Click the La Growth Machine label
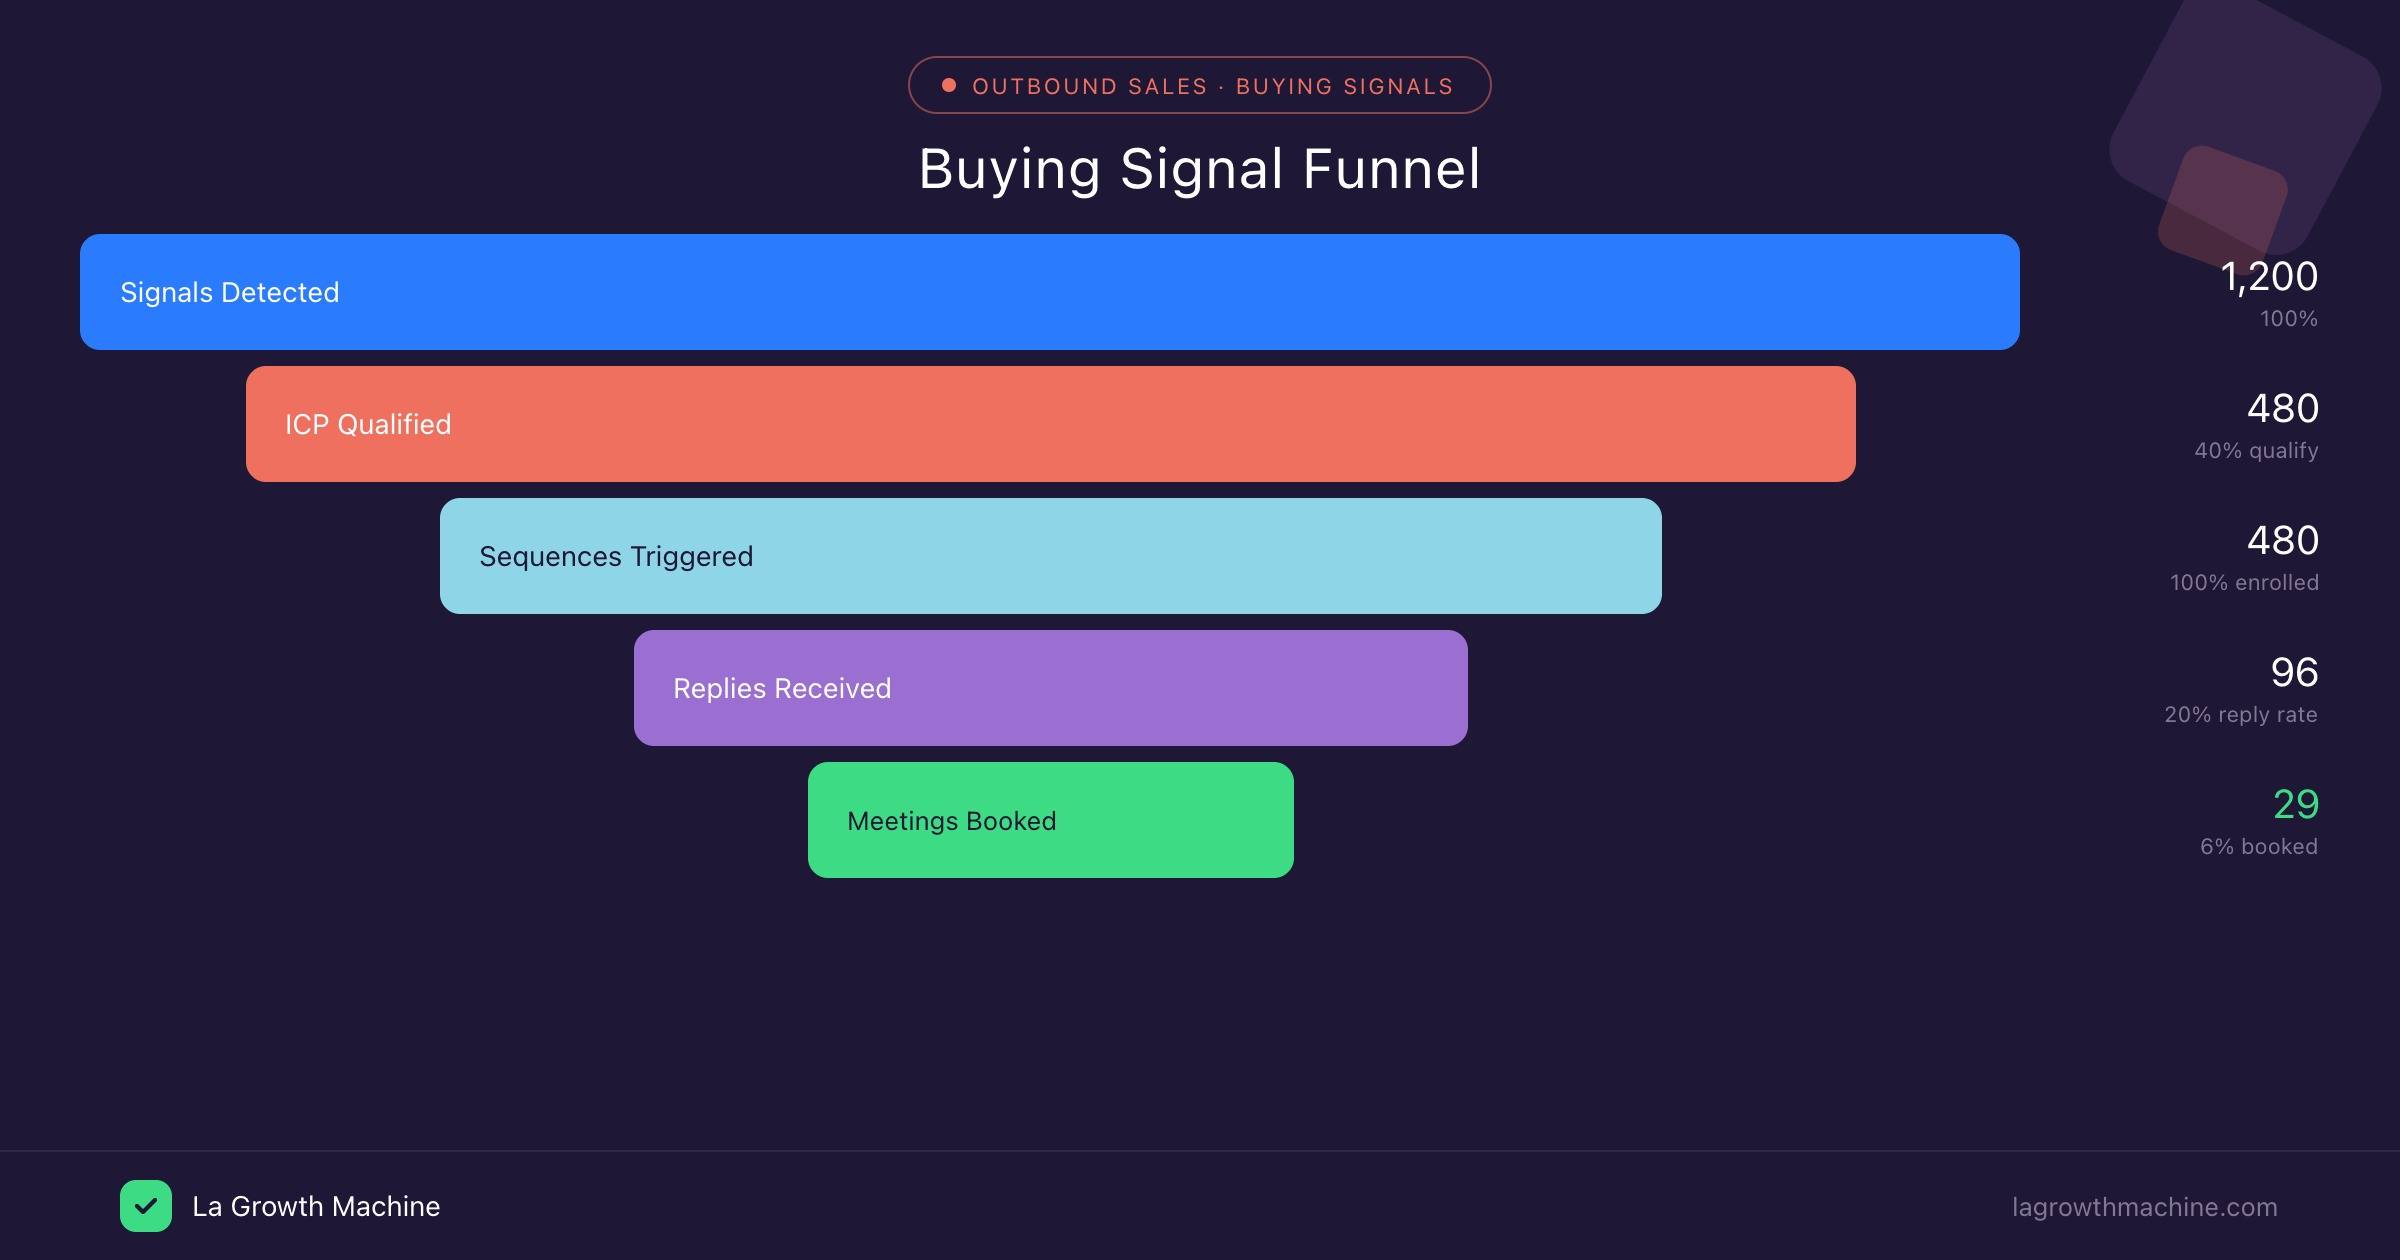The height and width of the screenshot is (1260, 2400). (315, 1206)
